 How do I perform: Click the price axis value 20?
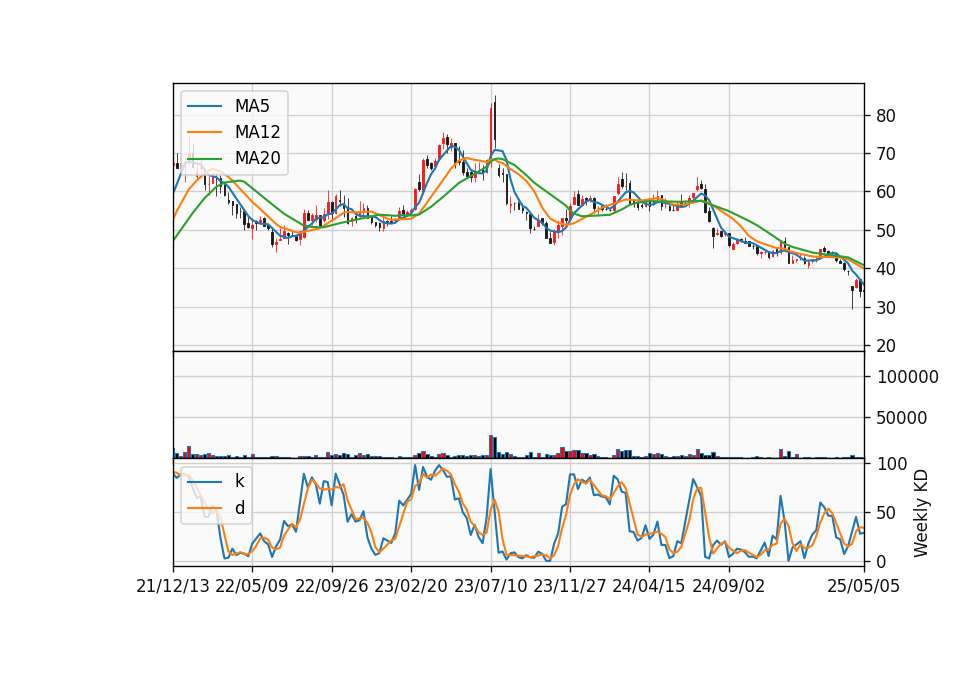click(886, 346)
